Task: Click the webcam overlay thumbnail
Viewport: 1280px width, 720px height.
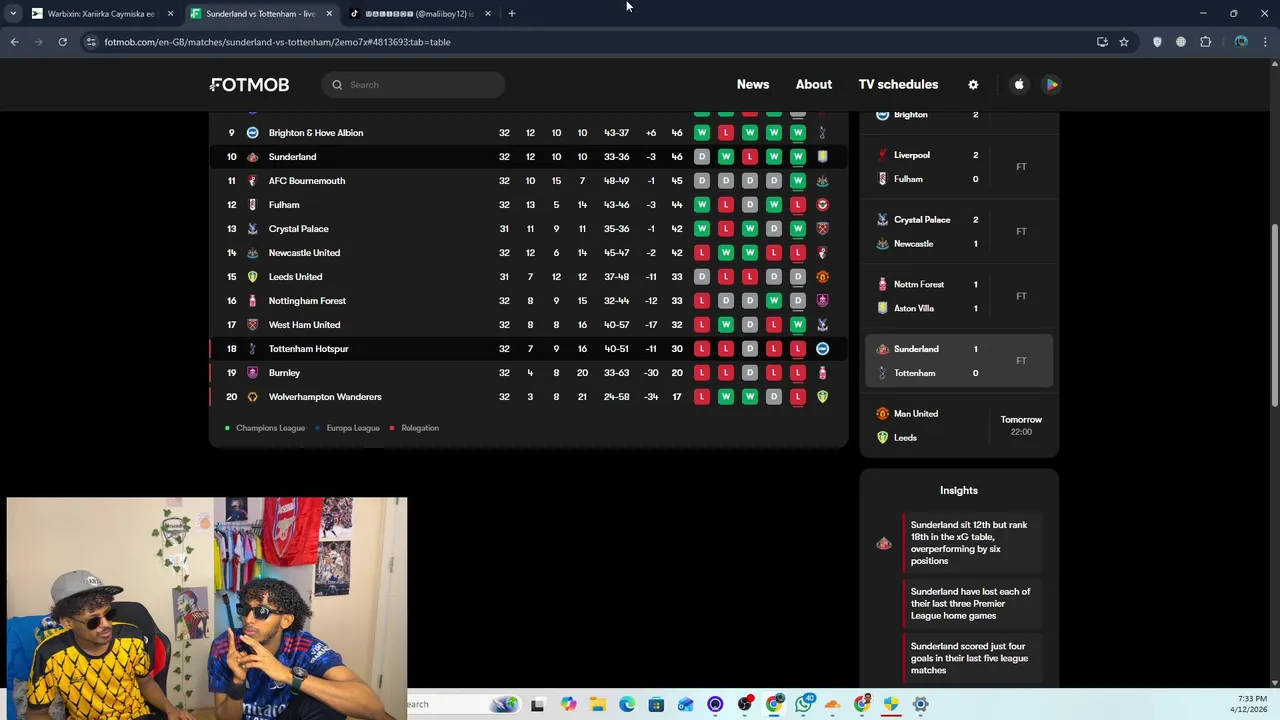Action: click(207, 608)
